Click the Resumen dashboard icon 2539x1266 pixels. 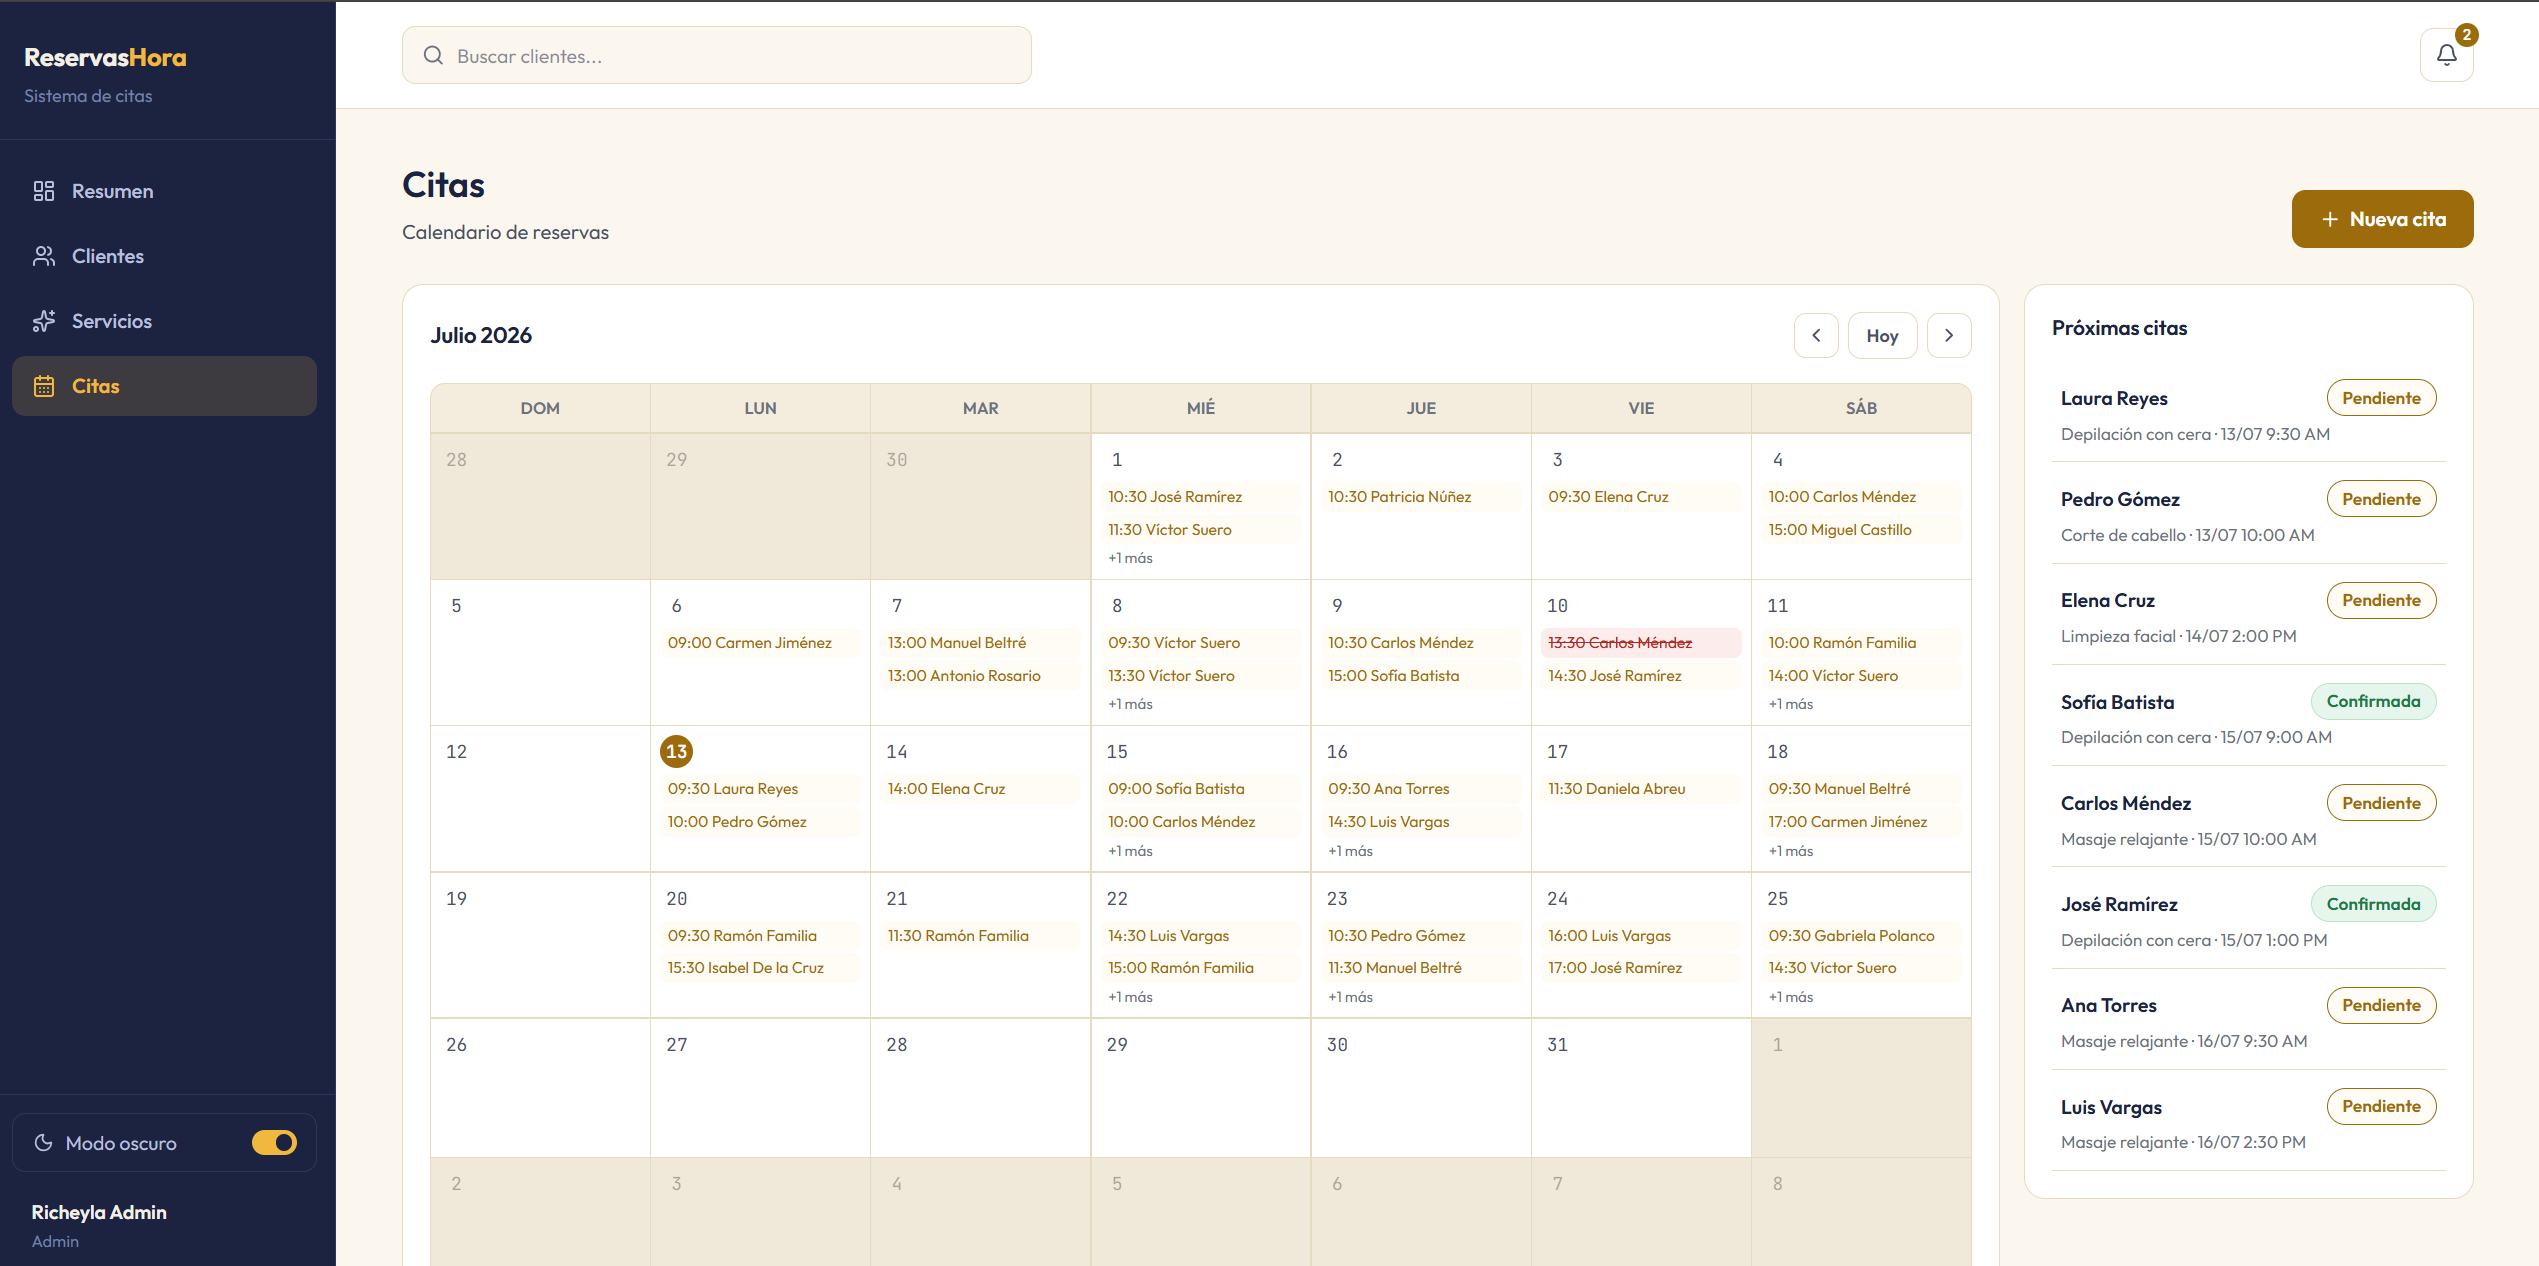pyautogui.click(x=44, y=191)
